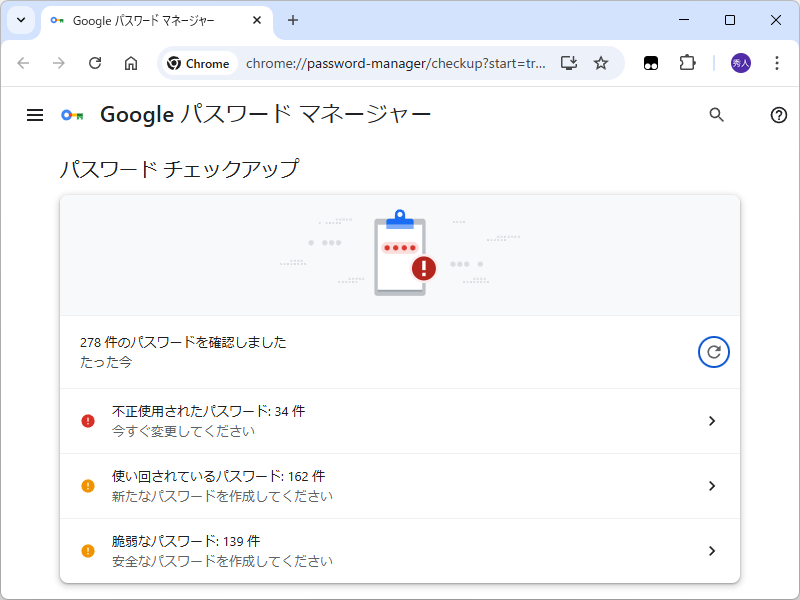Go to the home page via home icon

pos(131,62)
